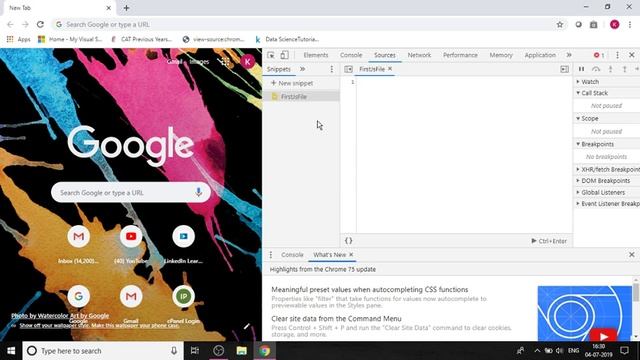Show more navigator tabs next to Snippets
This screenshot has width=640, height=360.
[302, 69]
